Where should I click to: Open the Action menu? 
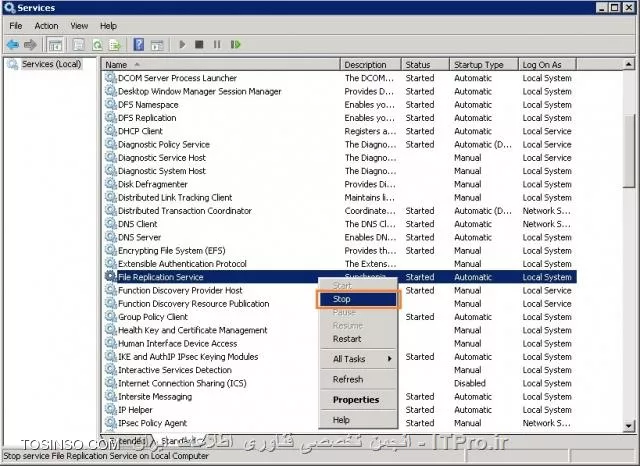46,26
